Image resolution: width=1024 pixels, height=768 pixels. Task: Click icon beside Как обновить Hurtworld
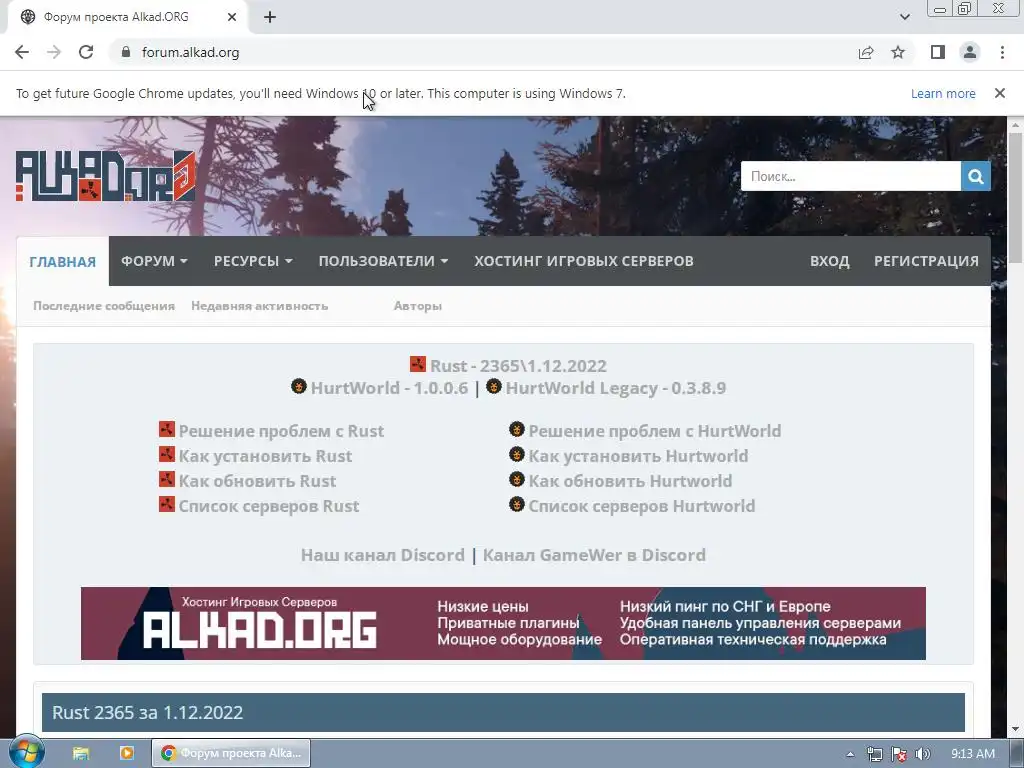click(x=517, y=479)
